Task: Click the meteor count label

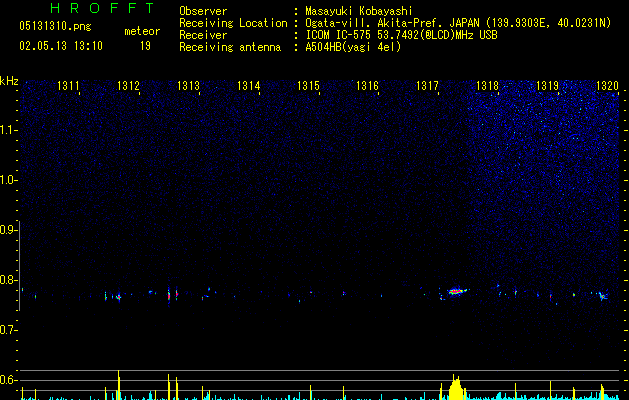Action: 142,31
